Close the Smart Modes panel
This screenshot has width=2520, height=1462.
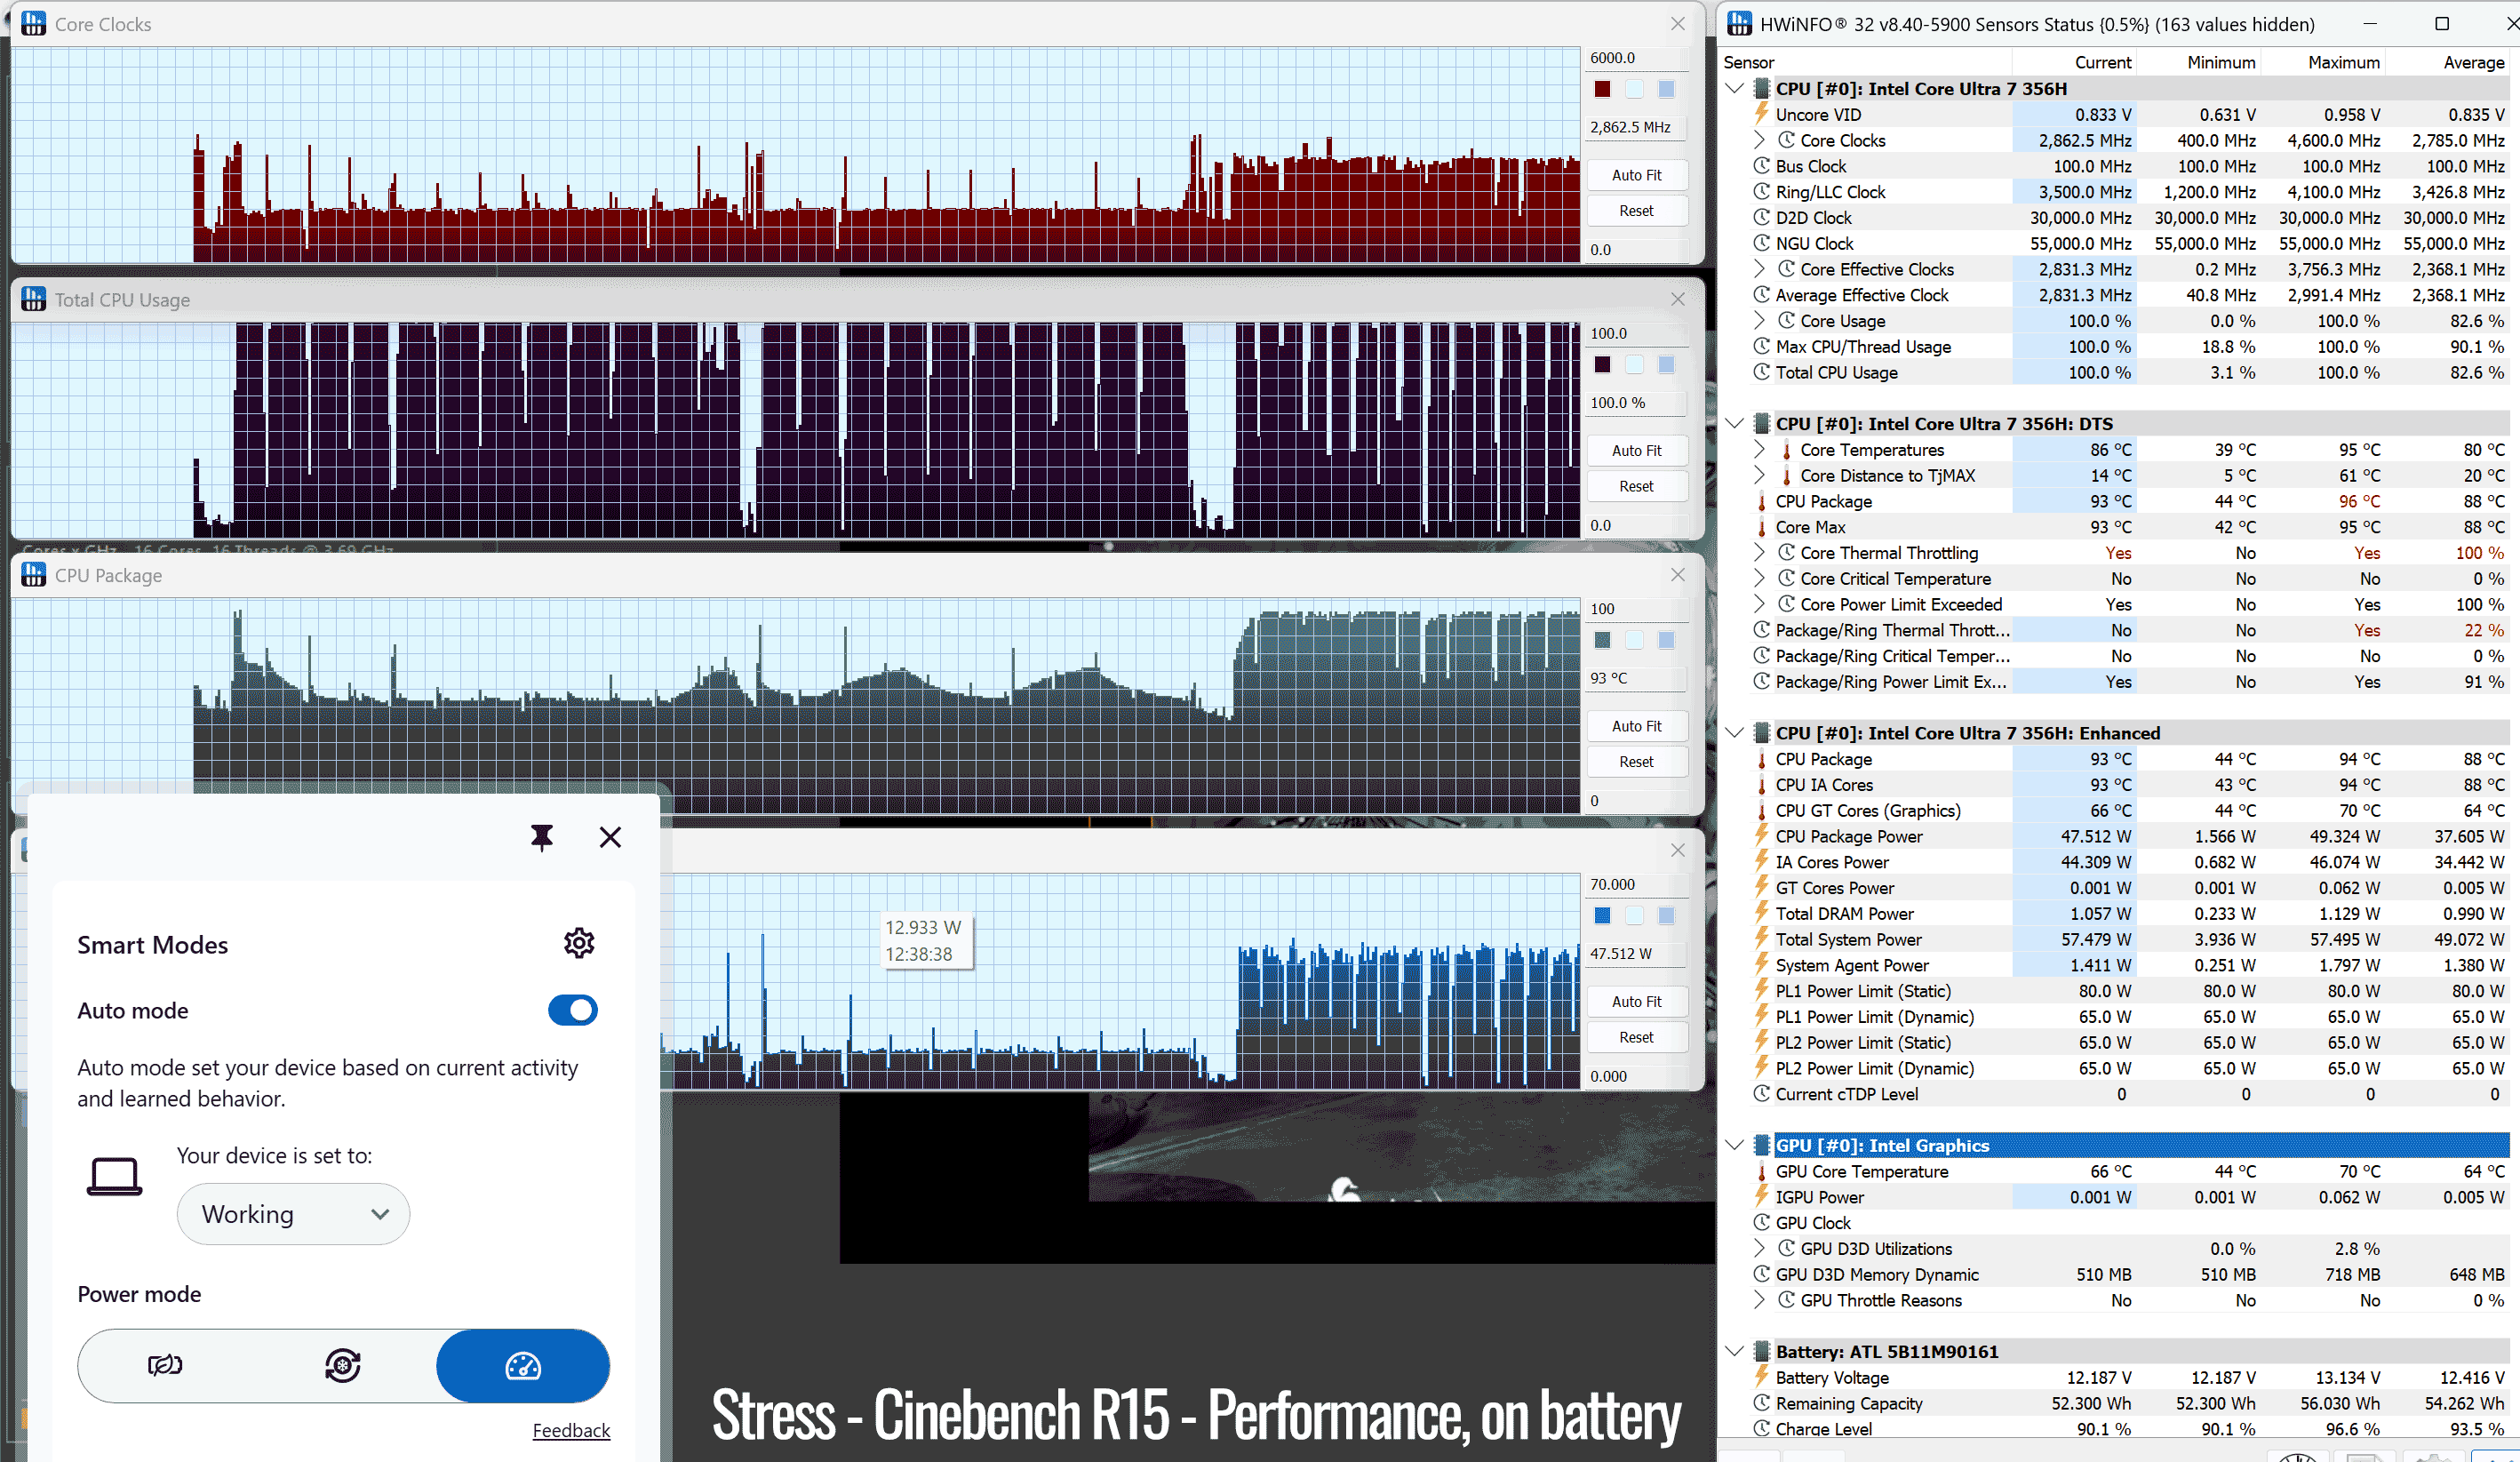coord(610,837)
